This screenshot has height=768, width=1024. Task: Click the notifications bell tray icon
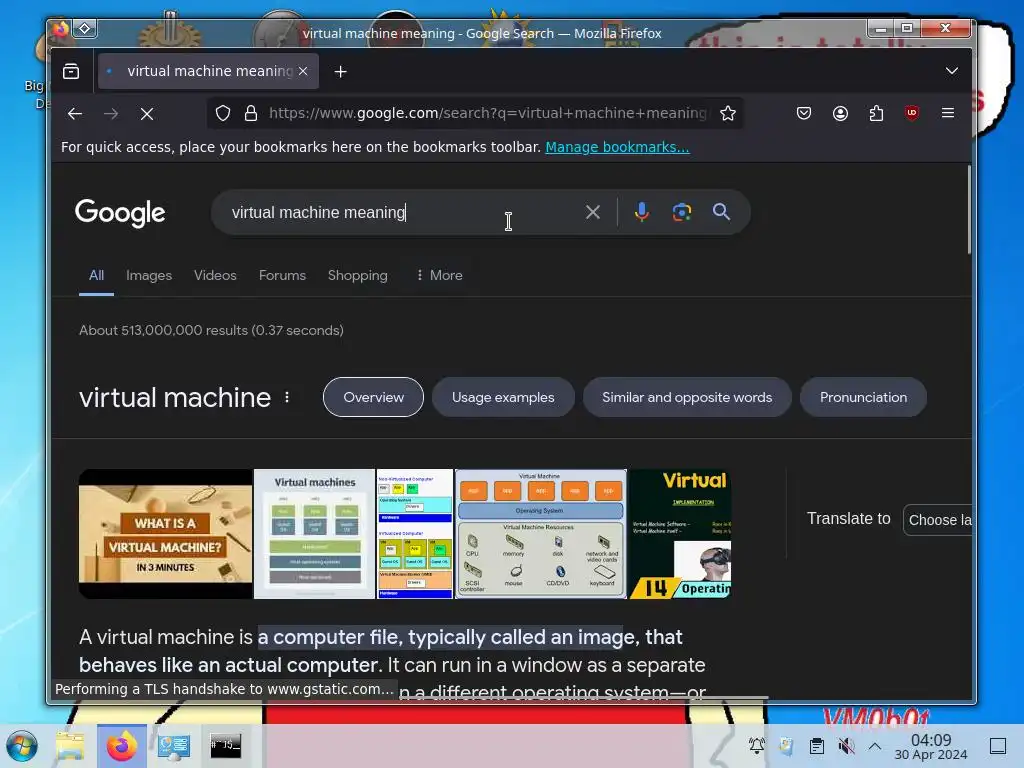(757, 746)
